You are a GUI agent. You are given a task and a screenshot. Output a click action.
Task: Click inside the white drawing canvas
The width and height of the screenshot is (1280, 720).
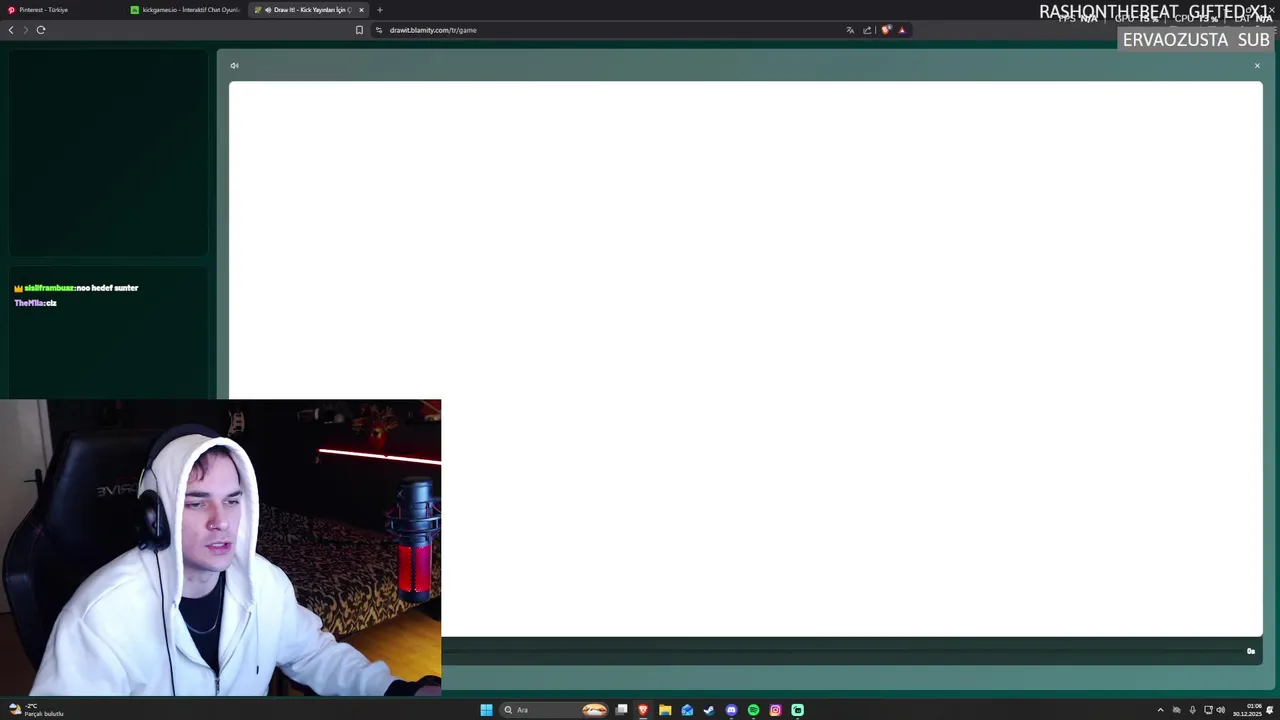[745, 358]
